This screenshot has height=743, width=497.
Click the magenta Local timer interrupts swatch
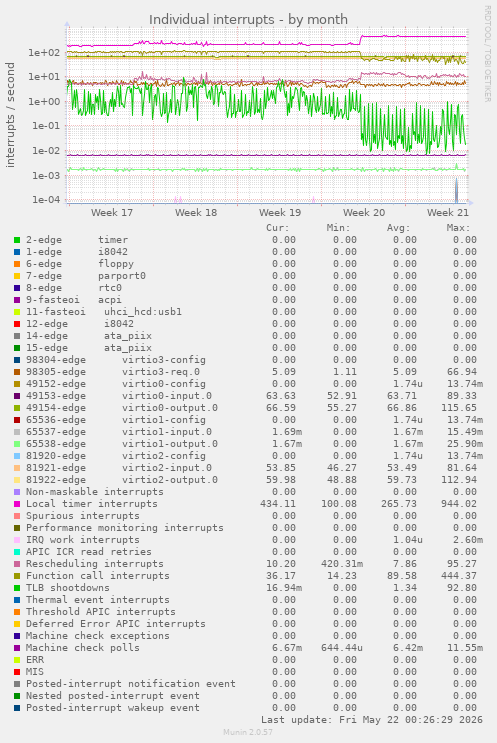click(17, 504)
